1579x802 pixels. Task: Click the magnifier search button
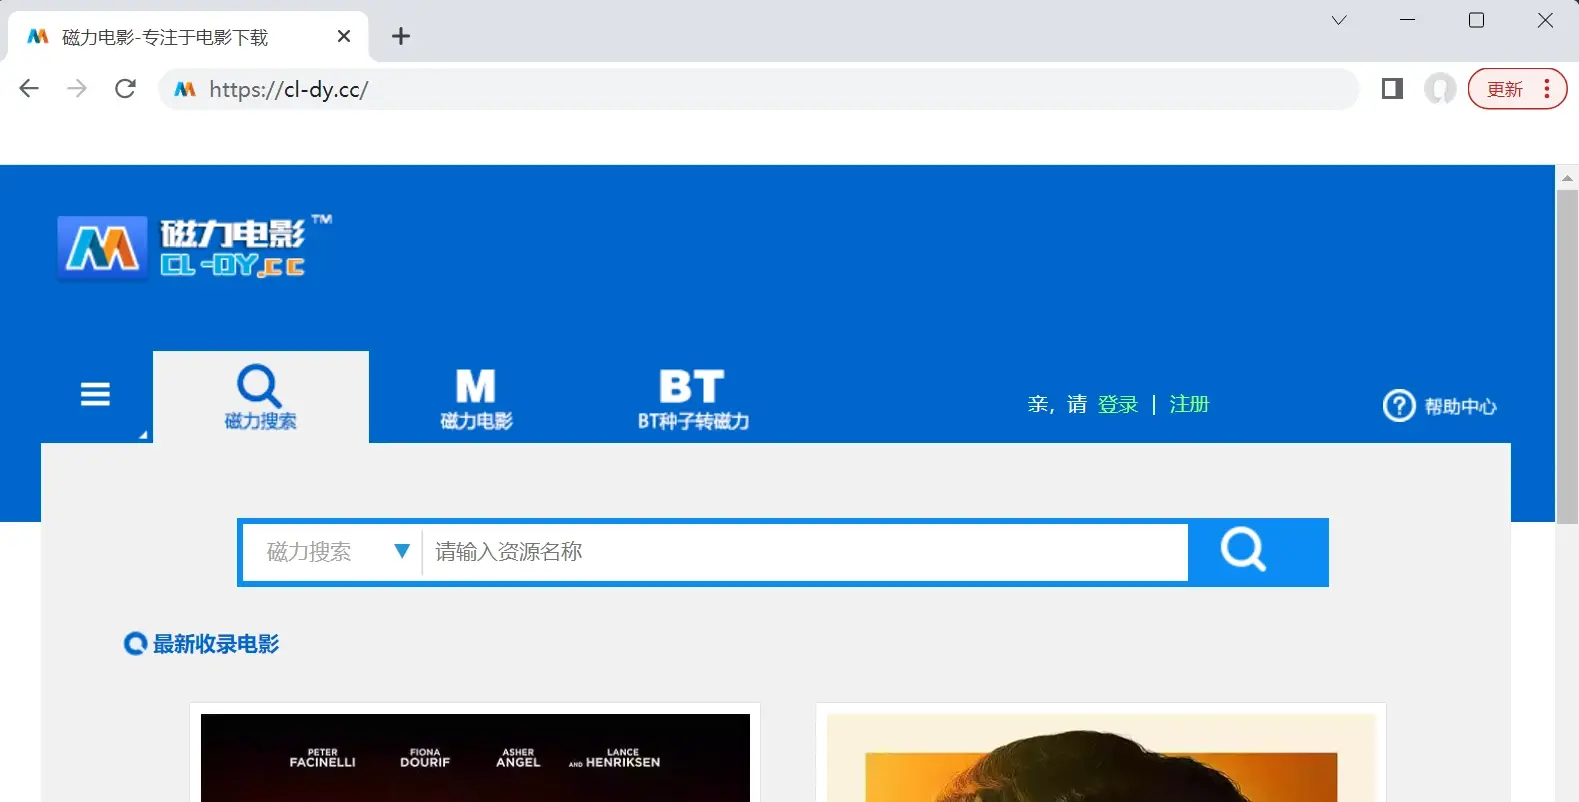click(x=1258, y=551)
